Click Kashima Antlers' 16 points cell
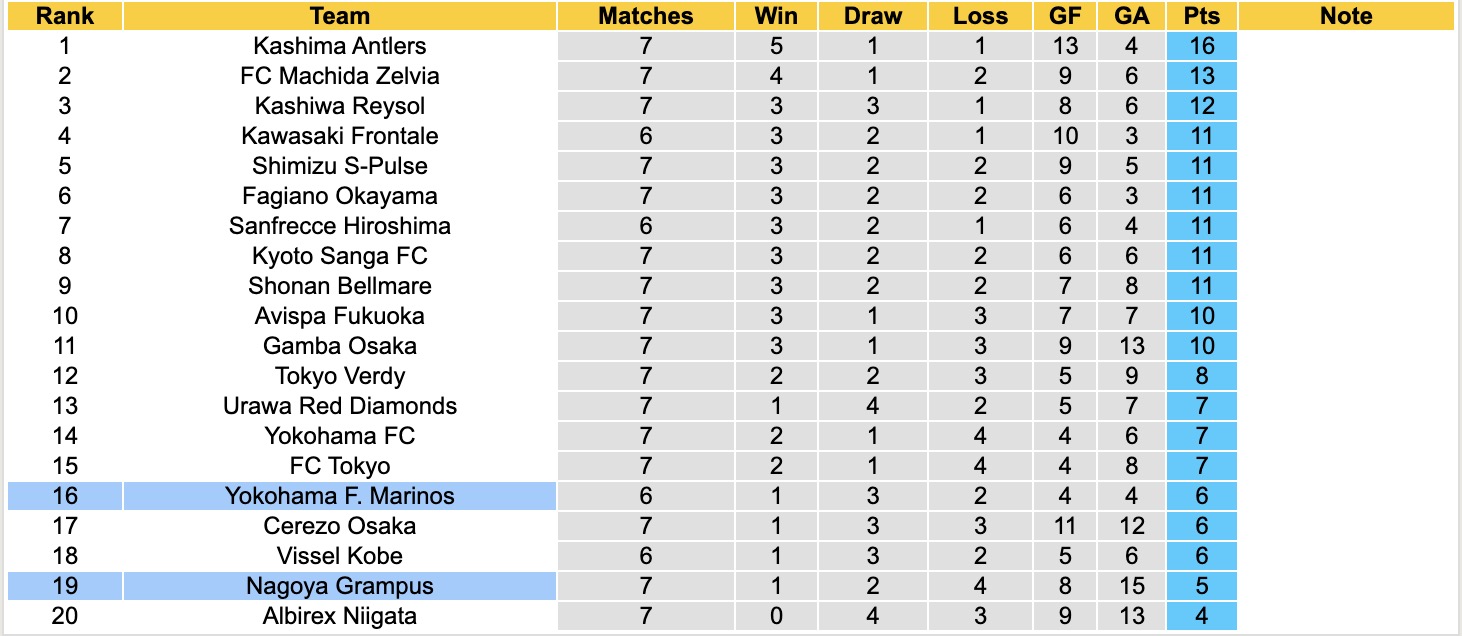1462x636 pixels. (1202, 46)
